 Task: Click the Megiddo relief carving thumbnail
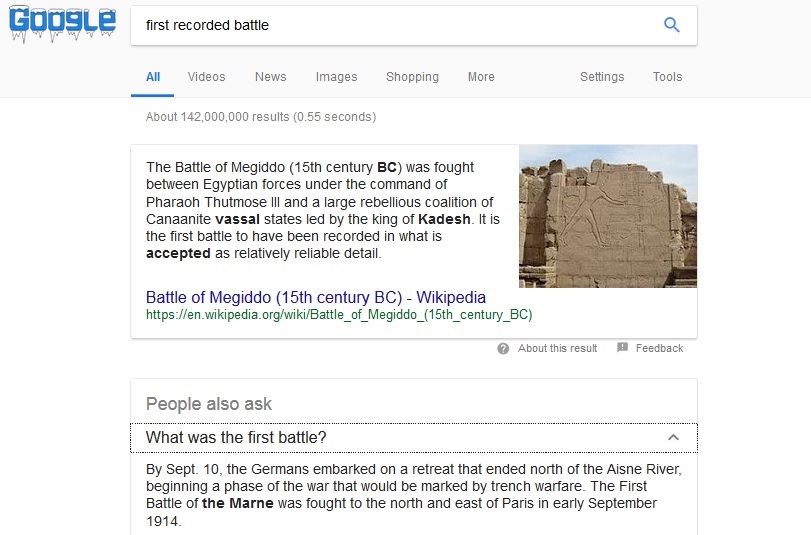607,216
